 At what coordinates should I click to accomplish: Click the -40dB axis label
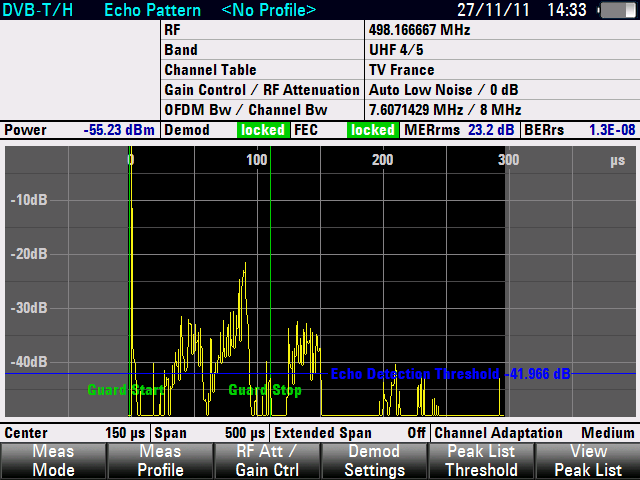29,362
